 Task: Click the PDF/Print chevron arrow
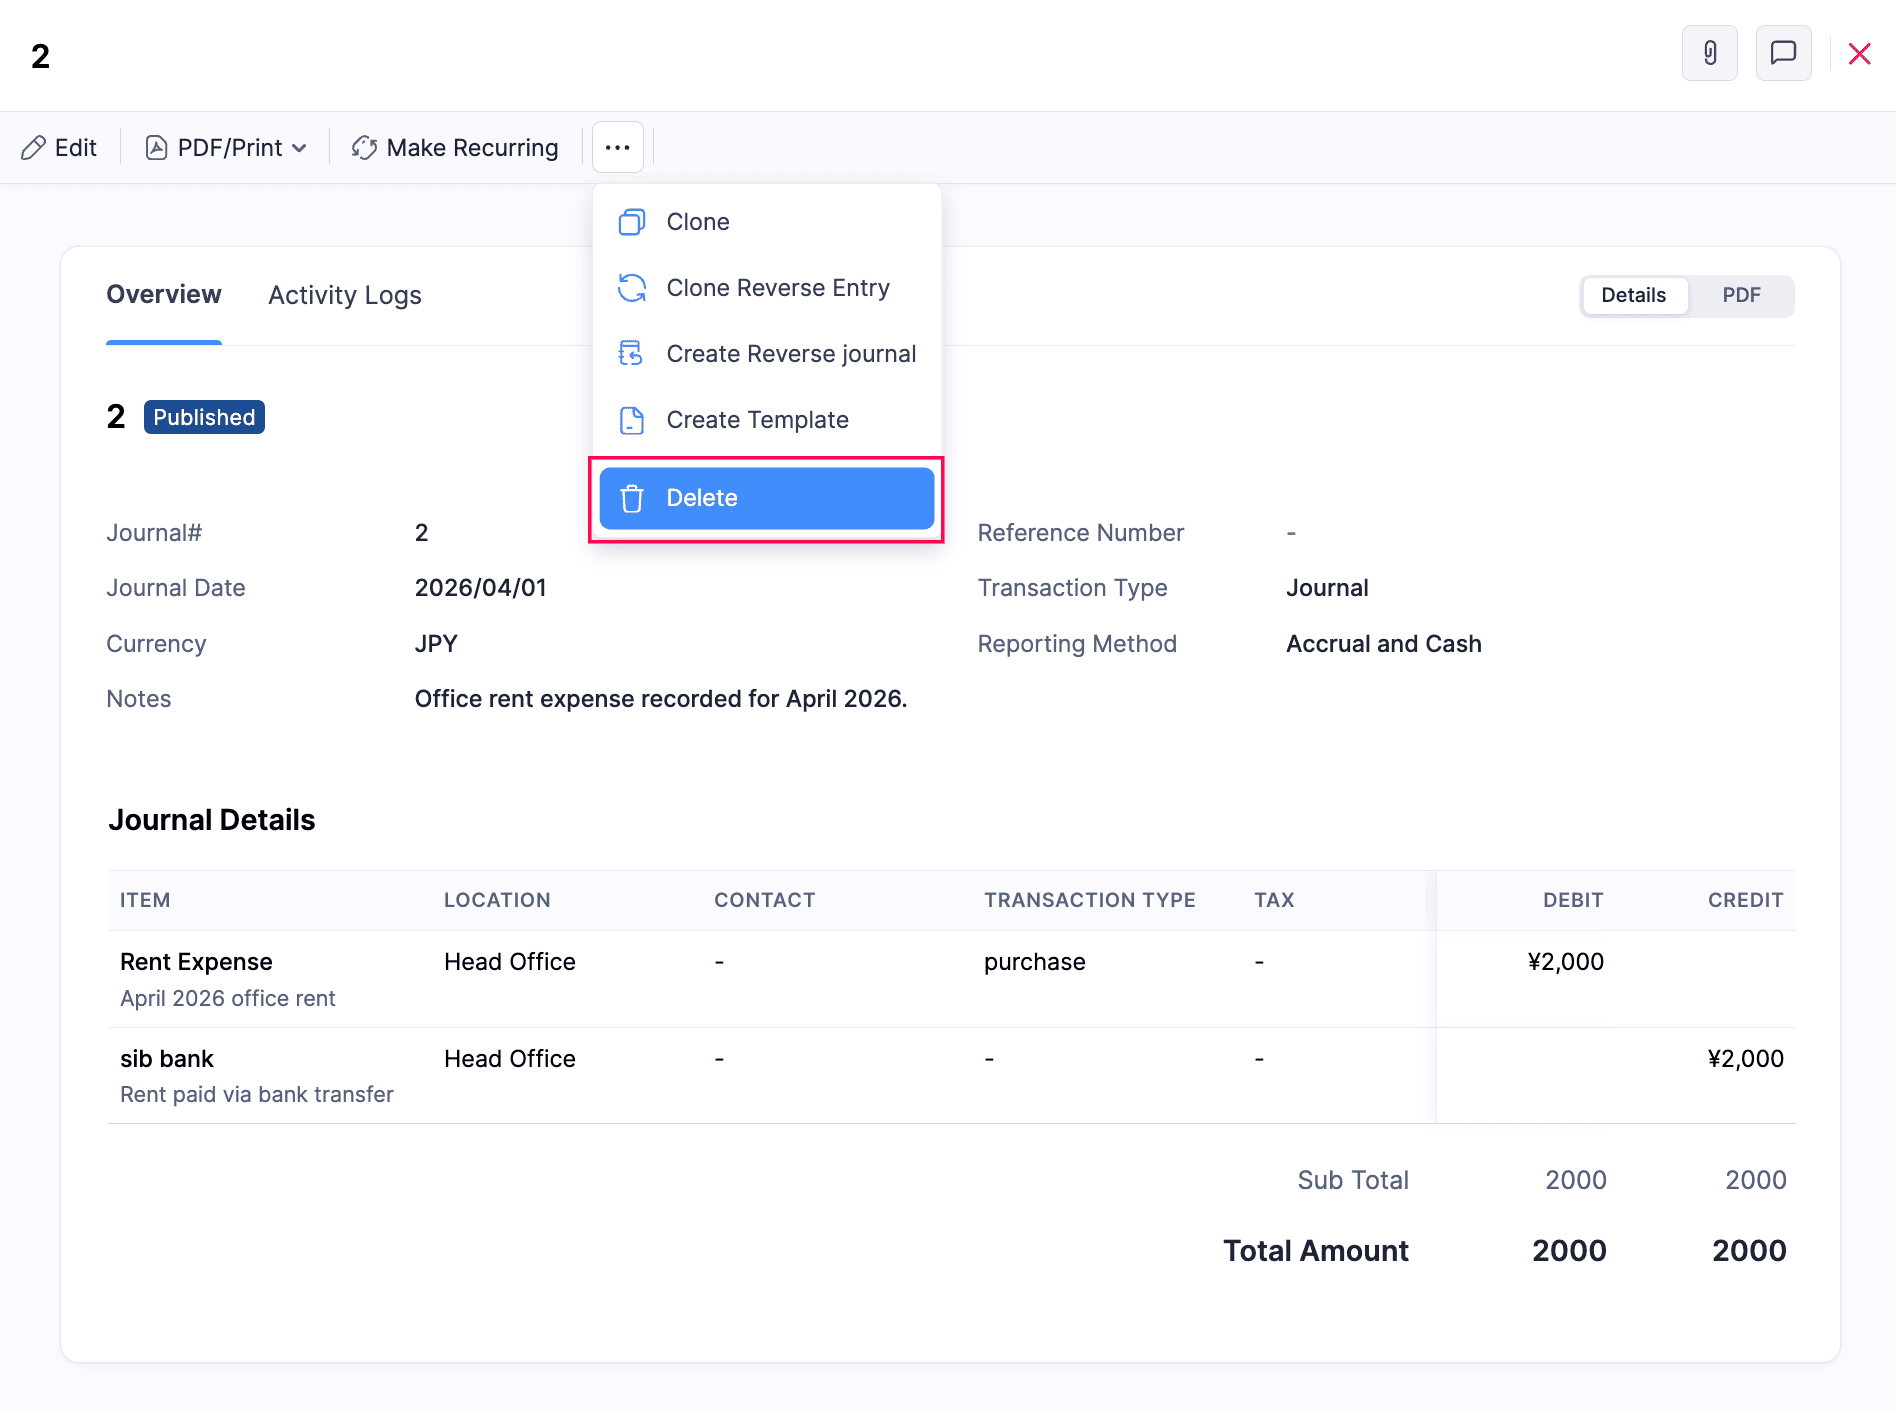click(x=299, y=148)
